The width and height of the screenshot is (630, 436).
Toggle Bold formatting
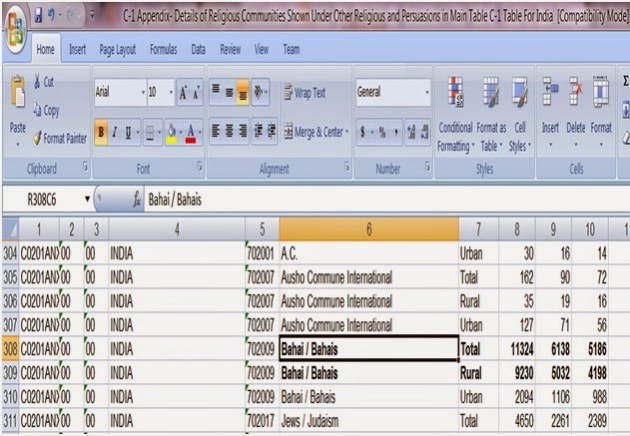click(101, 130)
